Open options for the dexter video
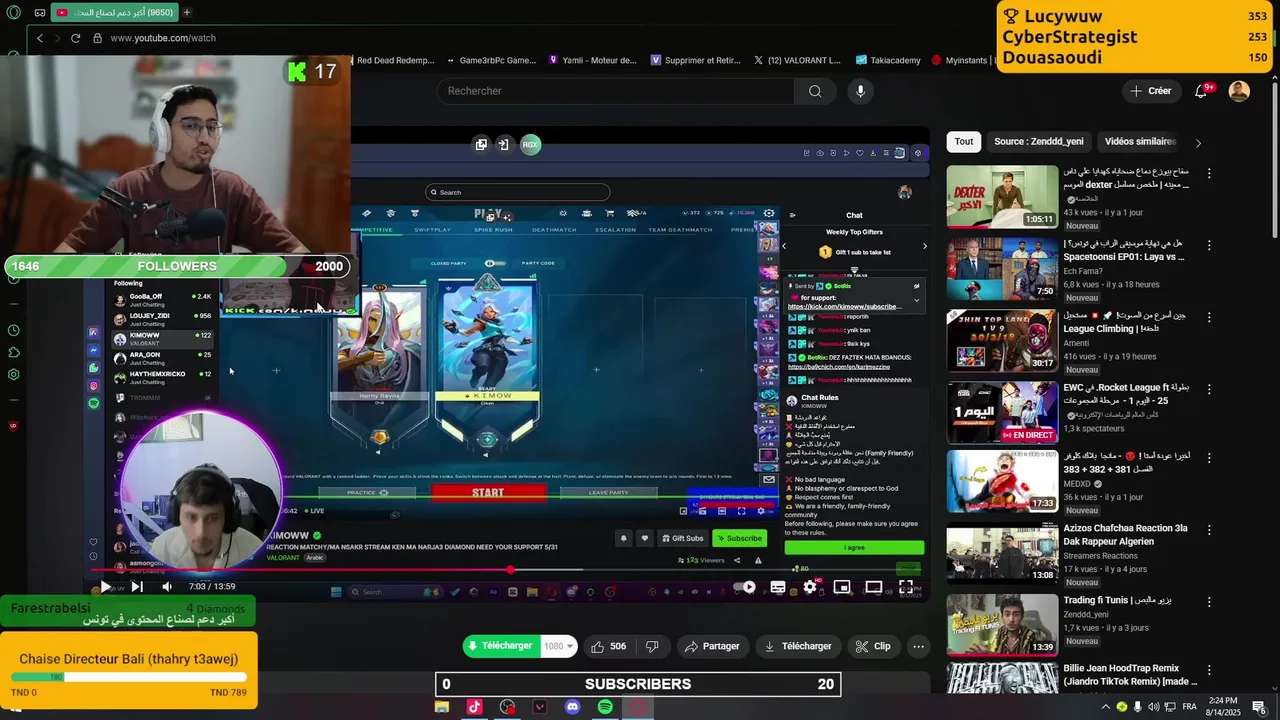The width and height of the screenshot is (1280, 720). [x=1208, y=173]
